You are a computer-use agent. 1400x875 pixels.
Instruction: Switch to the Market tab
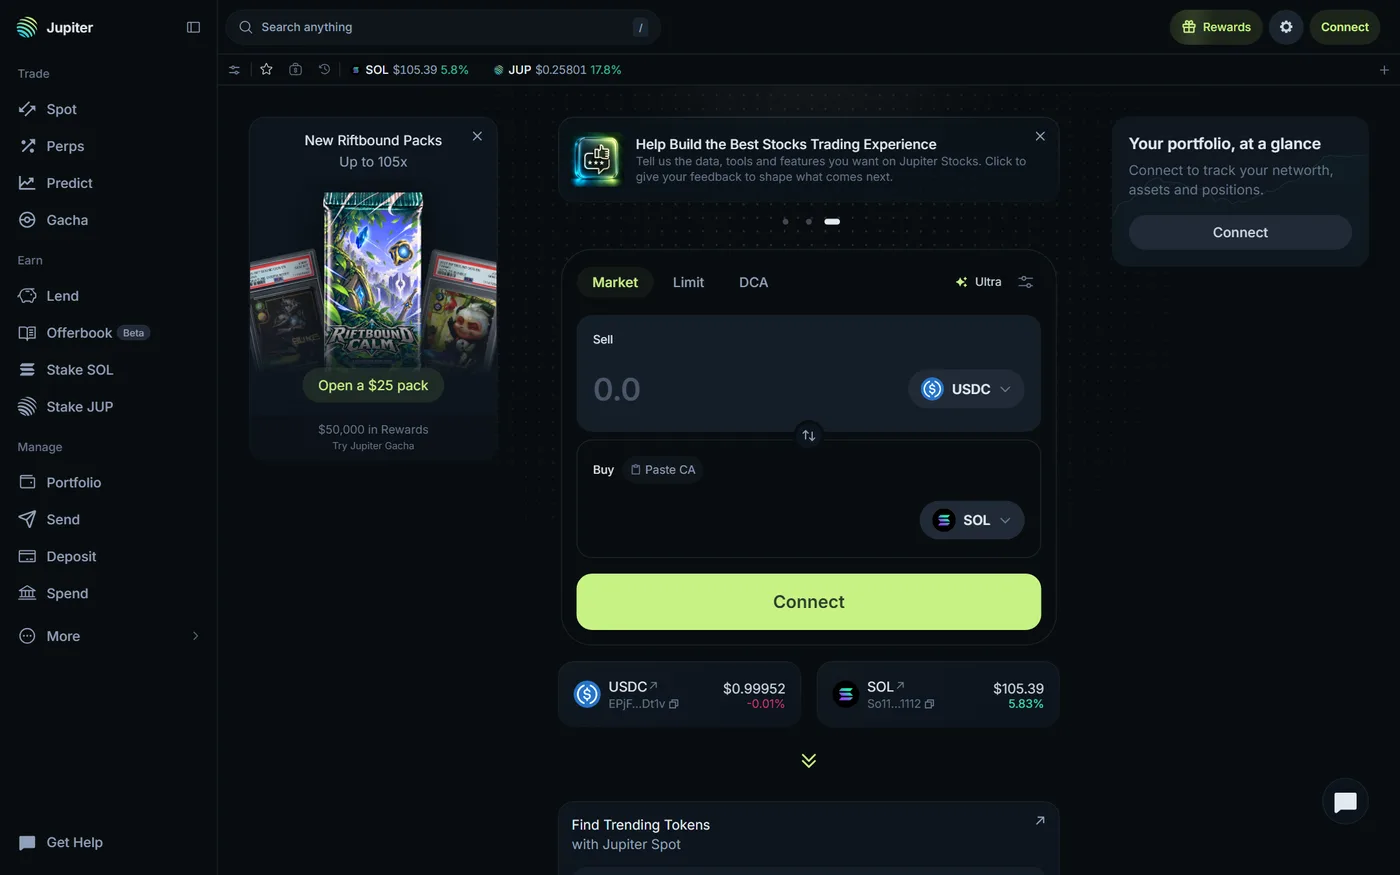pyautogui.click(x=615, y=282)
